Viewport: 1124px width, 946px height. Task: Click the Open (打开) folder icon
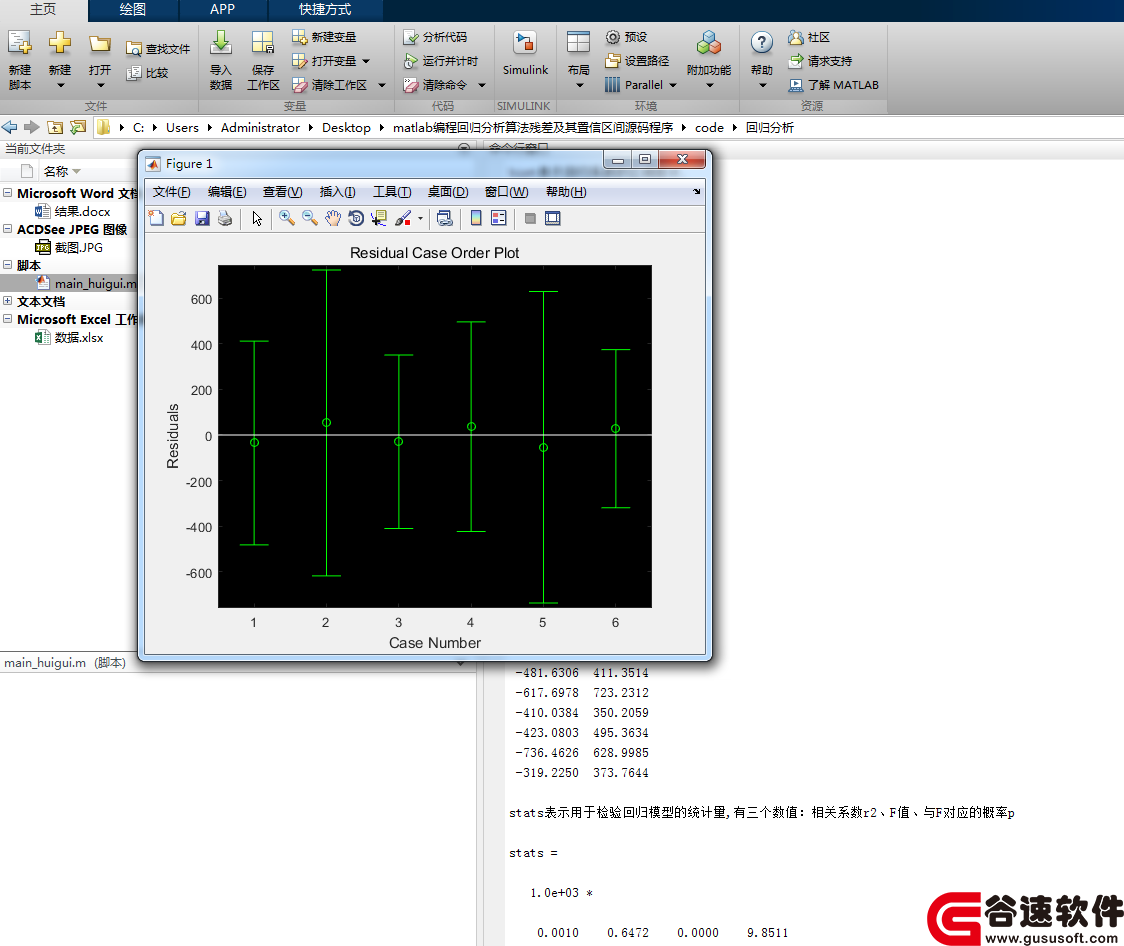point(100,44)
